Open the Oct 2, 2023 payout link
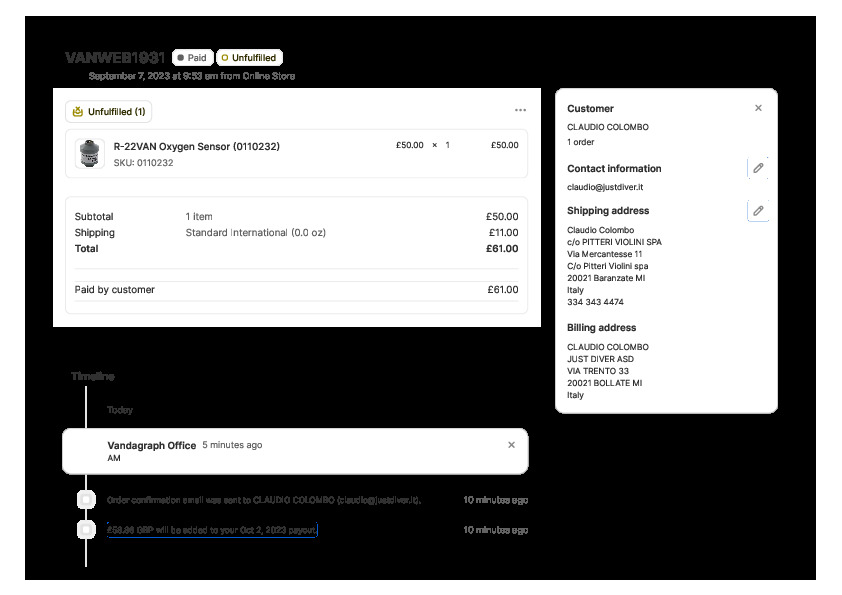 point(212,530)
